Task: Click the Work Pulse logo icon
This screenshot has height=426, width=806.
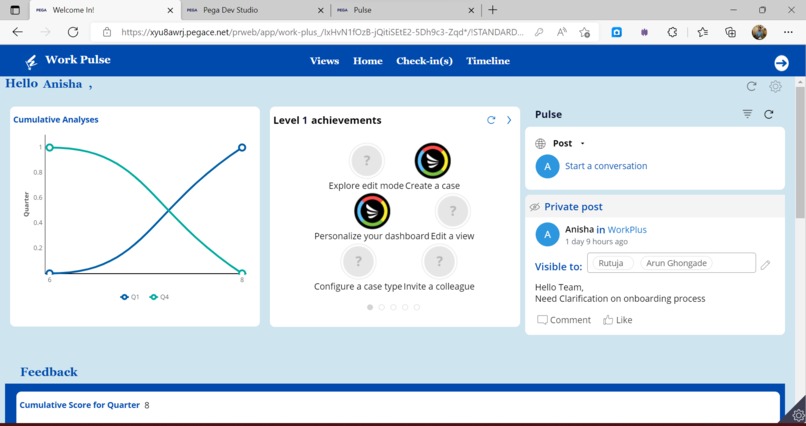Action: [x=31, y=62]
